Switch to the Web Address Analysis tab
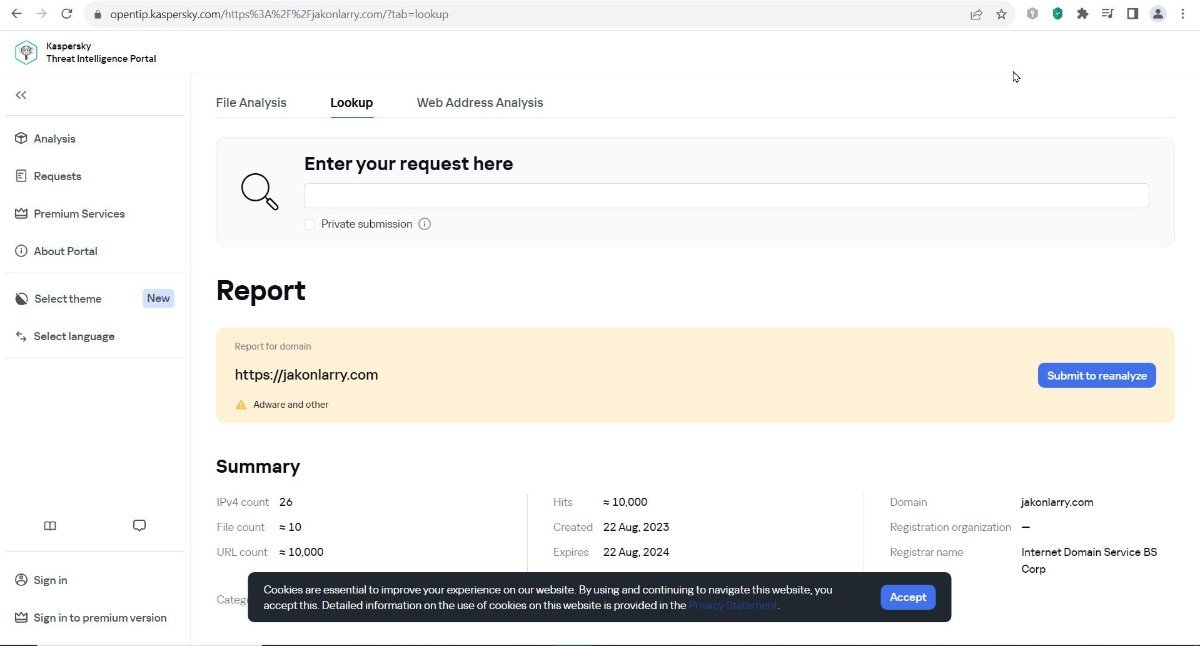Viewport: 1200px width, 646px height. pyautogui.click(x=480, y=103)
